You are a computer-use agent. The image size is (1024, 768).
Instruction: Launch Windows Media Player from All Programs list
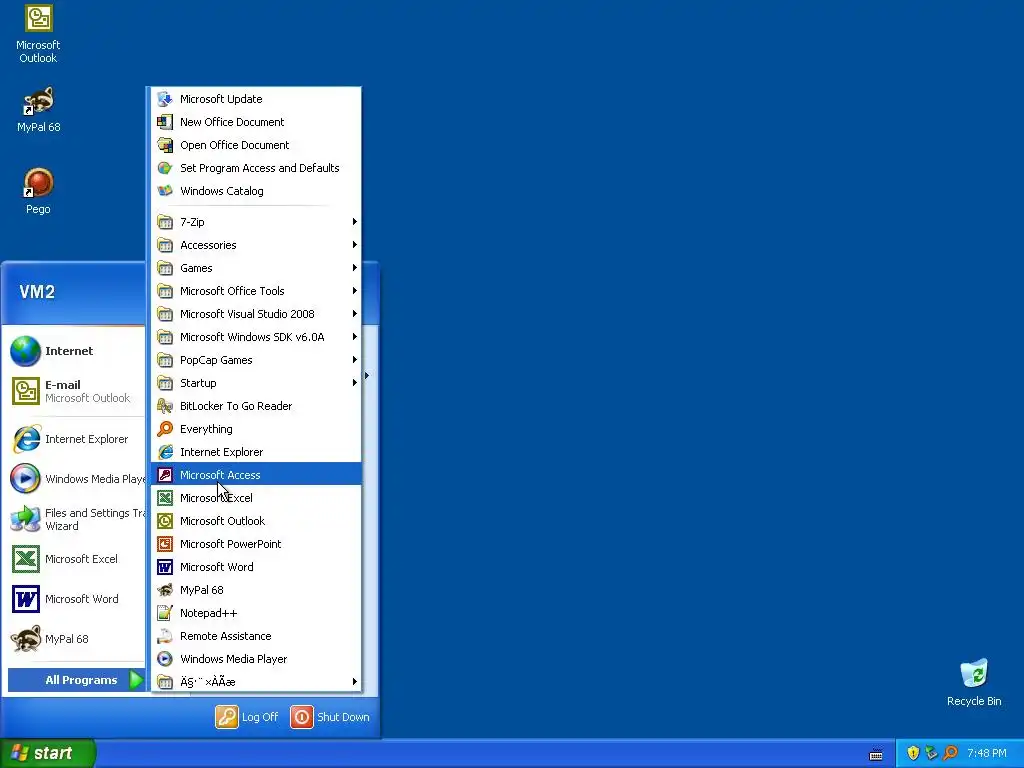256,659
